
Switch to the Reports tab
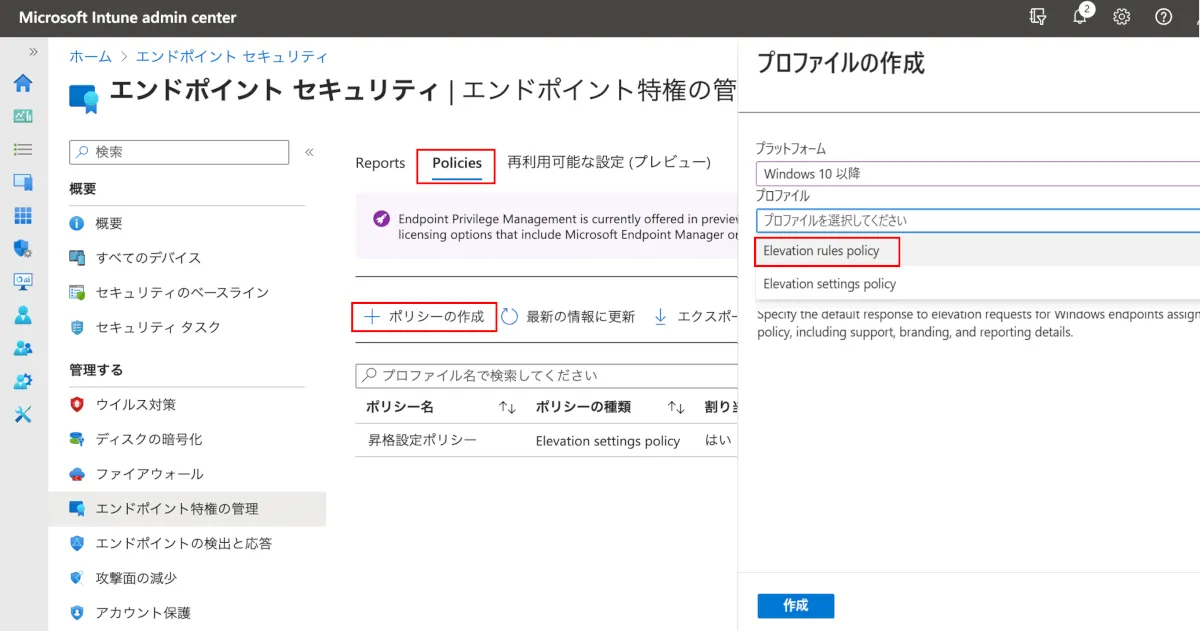click(x=380, y=163)
